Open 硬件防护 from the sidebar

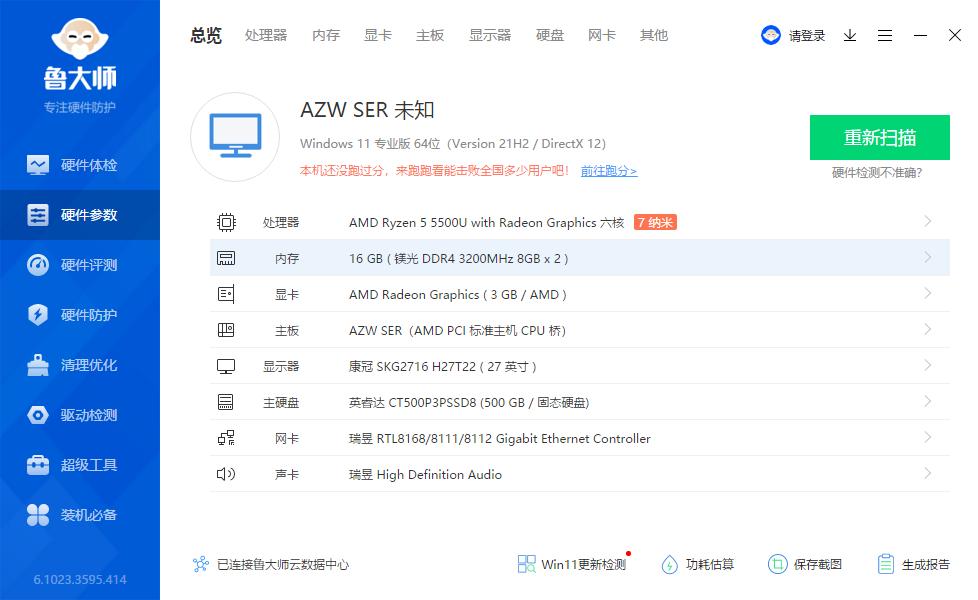[x=80, y=314]
